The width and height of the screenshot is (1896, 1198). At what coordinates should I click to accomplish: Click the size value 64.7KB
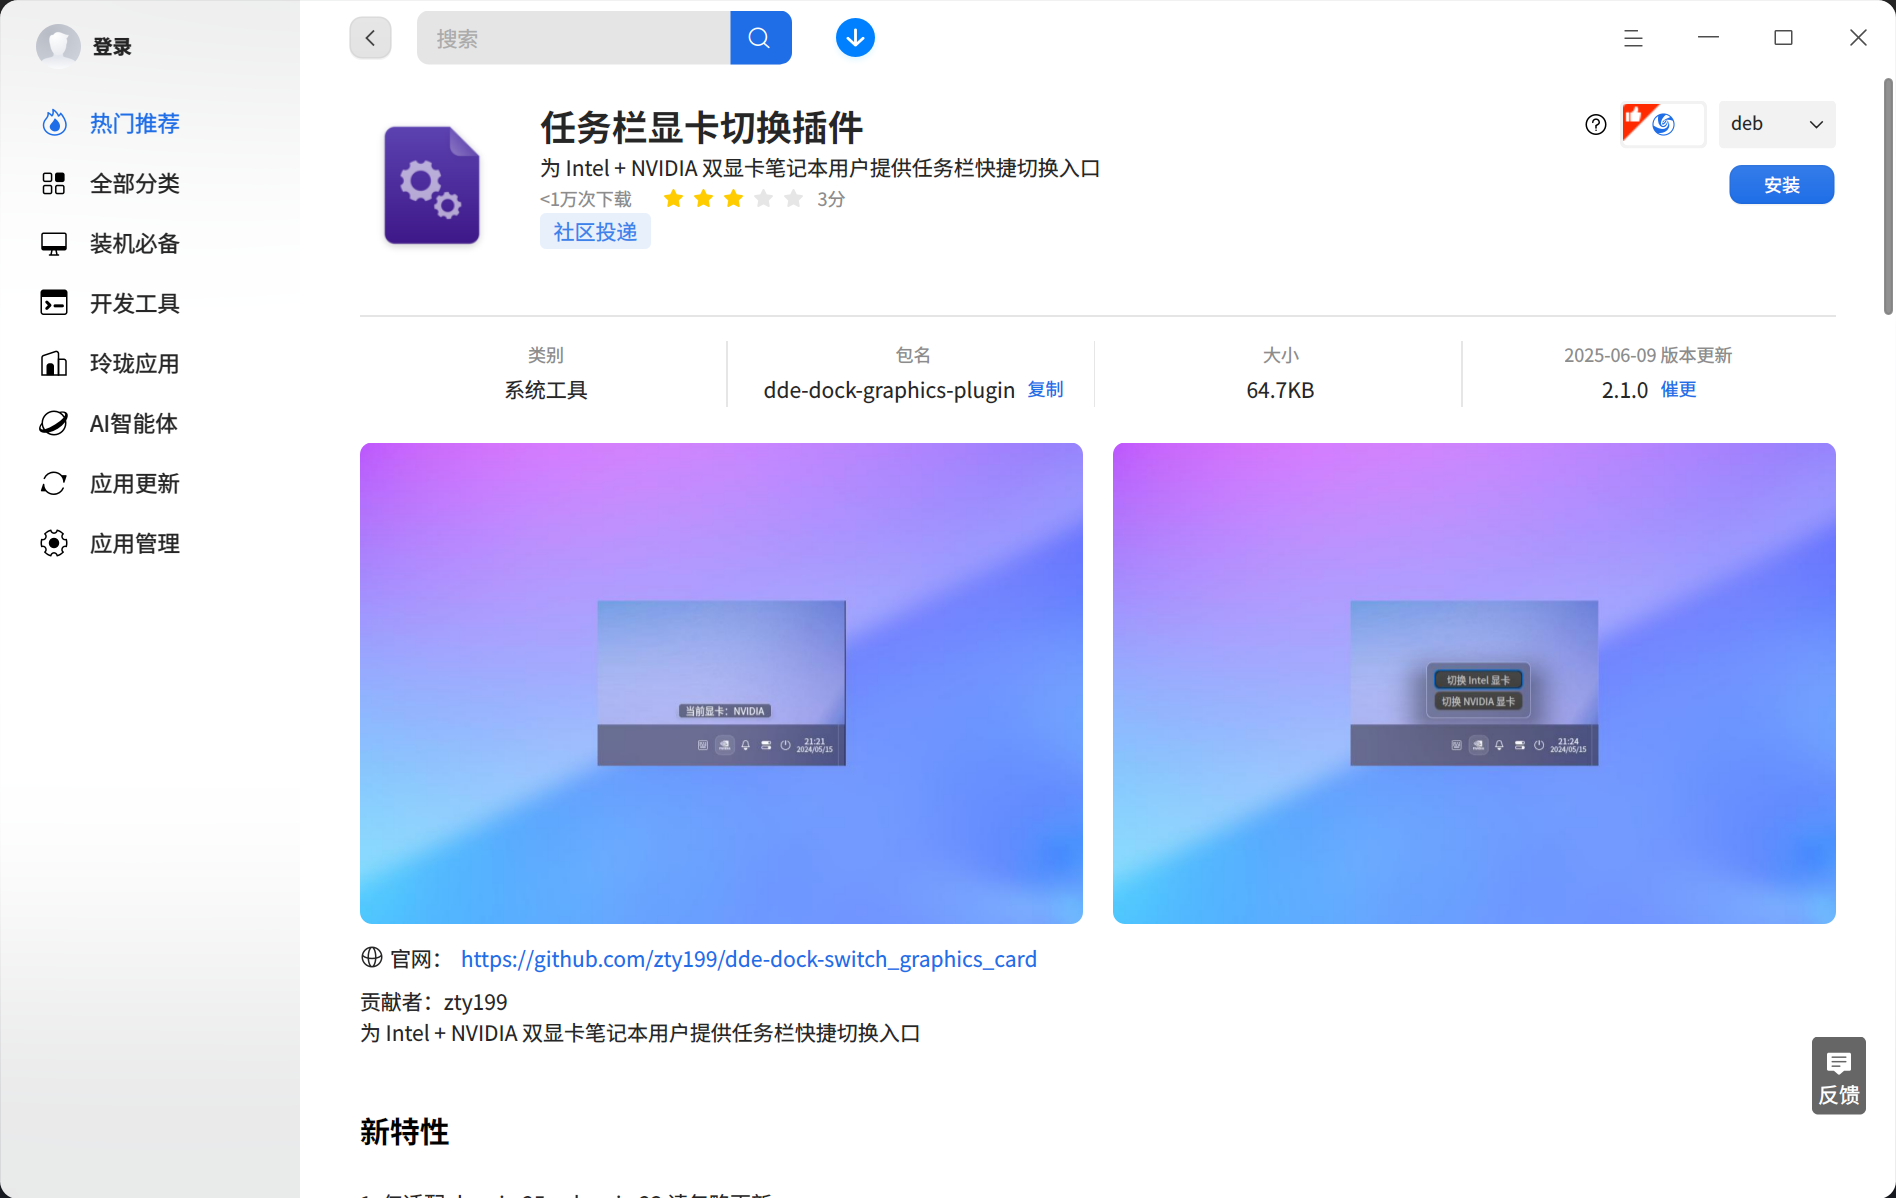click(x=1280, y=390)
